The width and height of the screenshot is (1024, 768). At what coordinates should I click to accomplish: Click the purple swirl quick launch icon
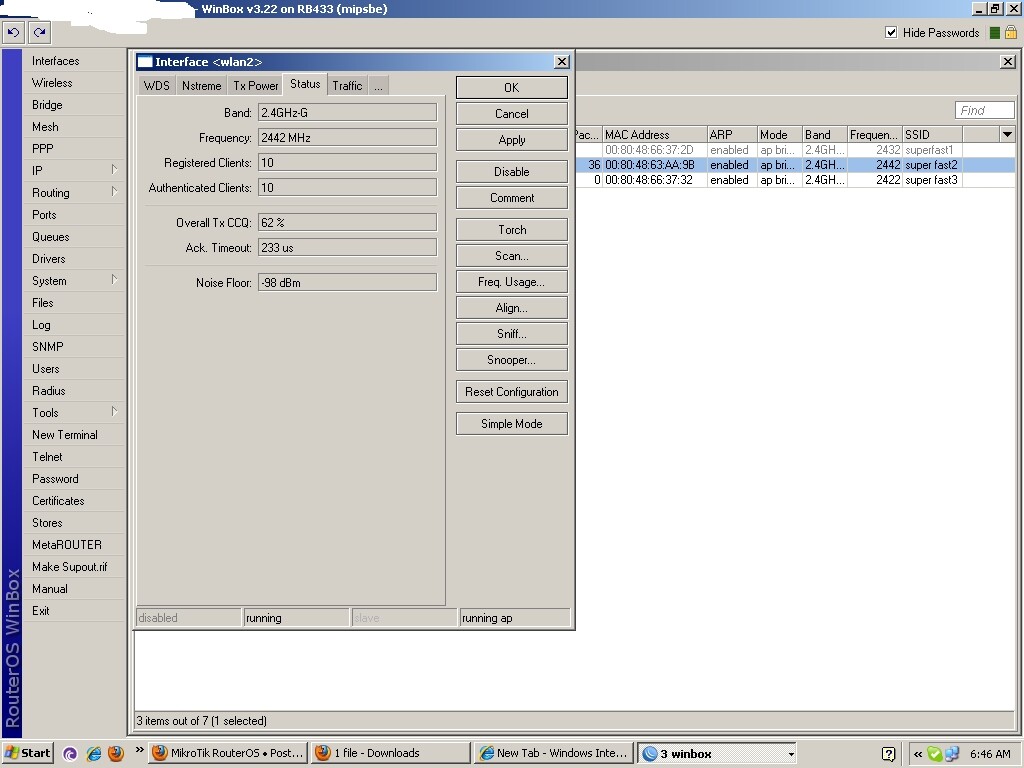pyautogui.click(x=70, y=754)
